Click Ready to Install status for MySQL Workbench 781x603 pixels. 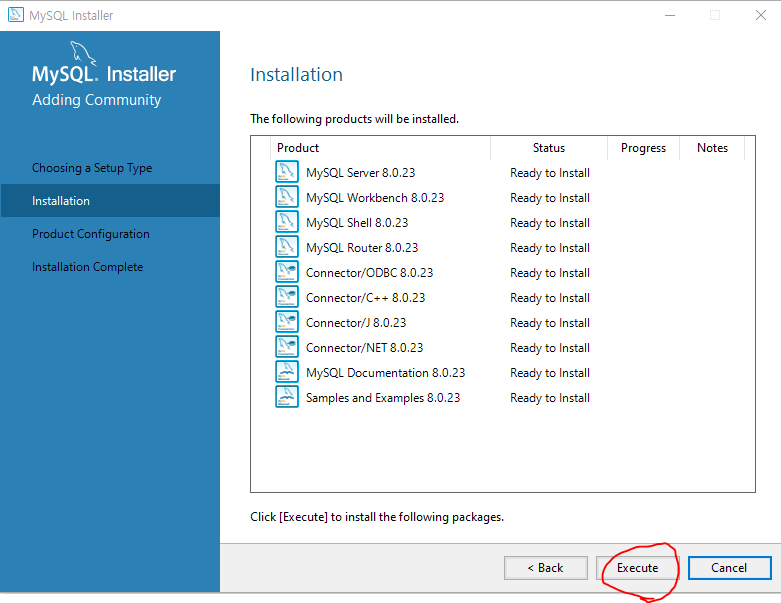[550, 198]
